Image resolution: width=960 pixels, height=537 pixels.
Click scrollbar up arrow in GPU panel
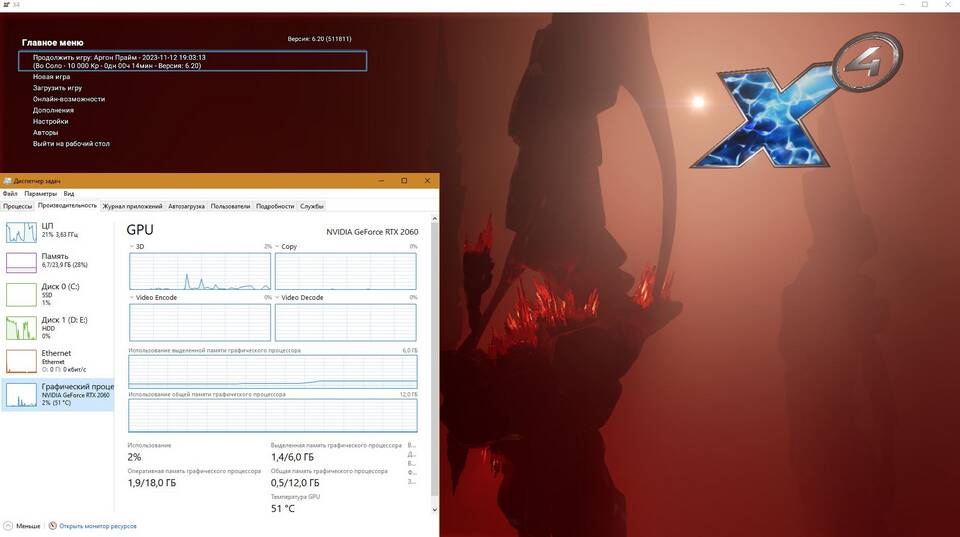click(435, 219)
